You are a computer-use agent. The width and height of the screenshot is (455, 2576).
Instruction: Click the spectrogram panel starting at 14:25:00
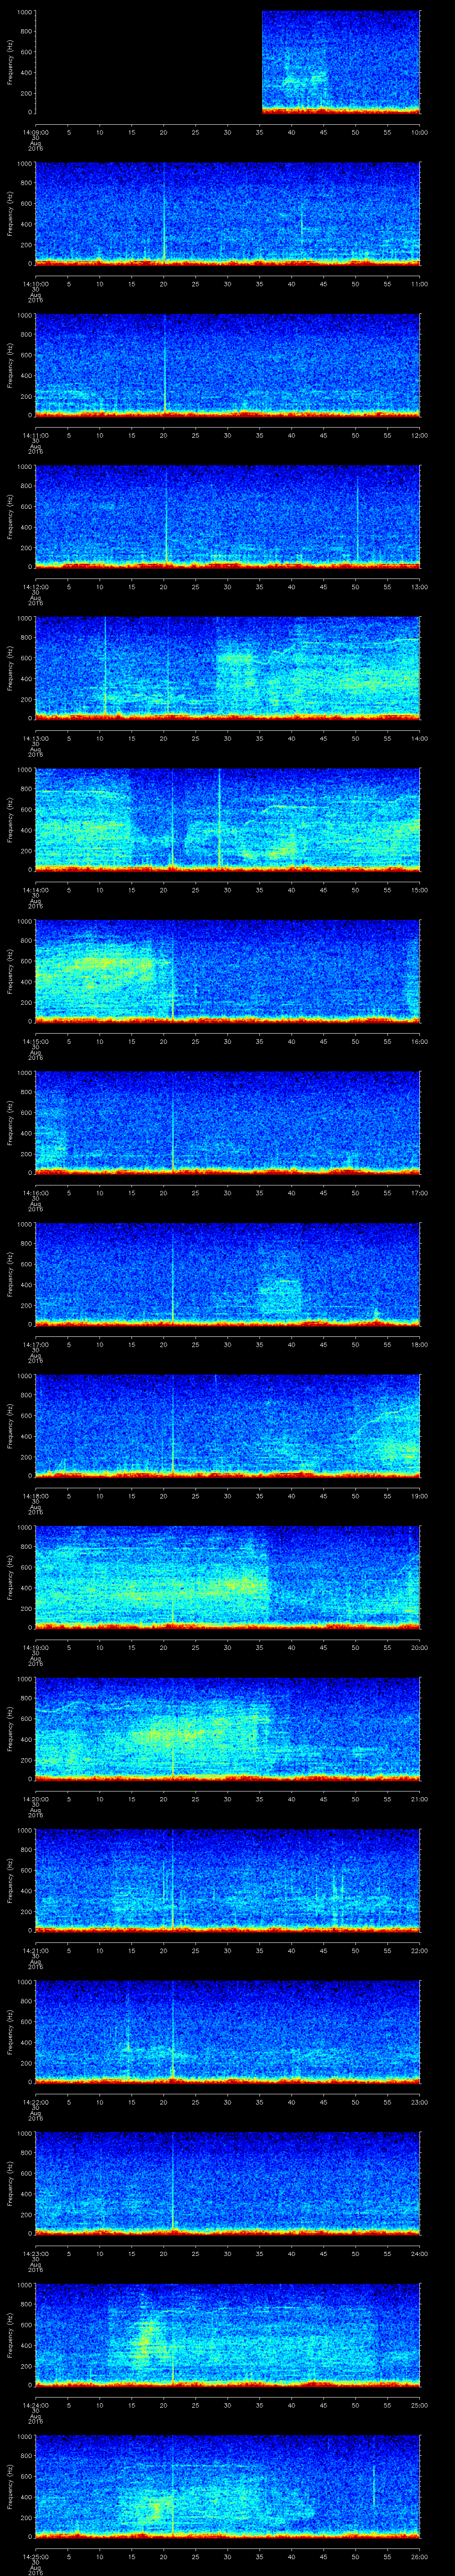click(228, 2486)
